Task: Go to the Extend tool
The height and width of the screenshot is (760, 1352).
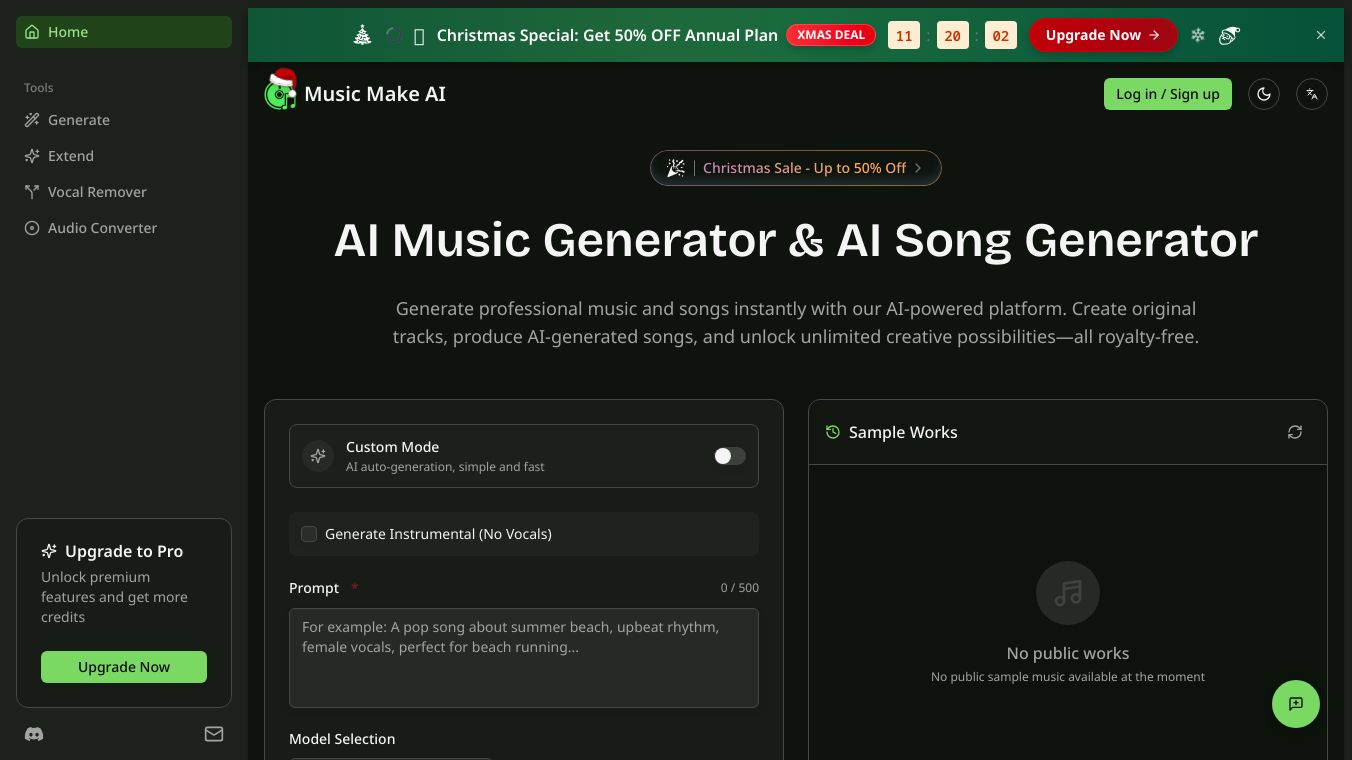Action: pos(124,156)
